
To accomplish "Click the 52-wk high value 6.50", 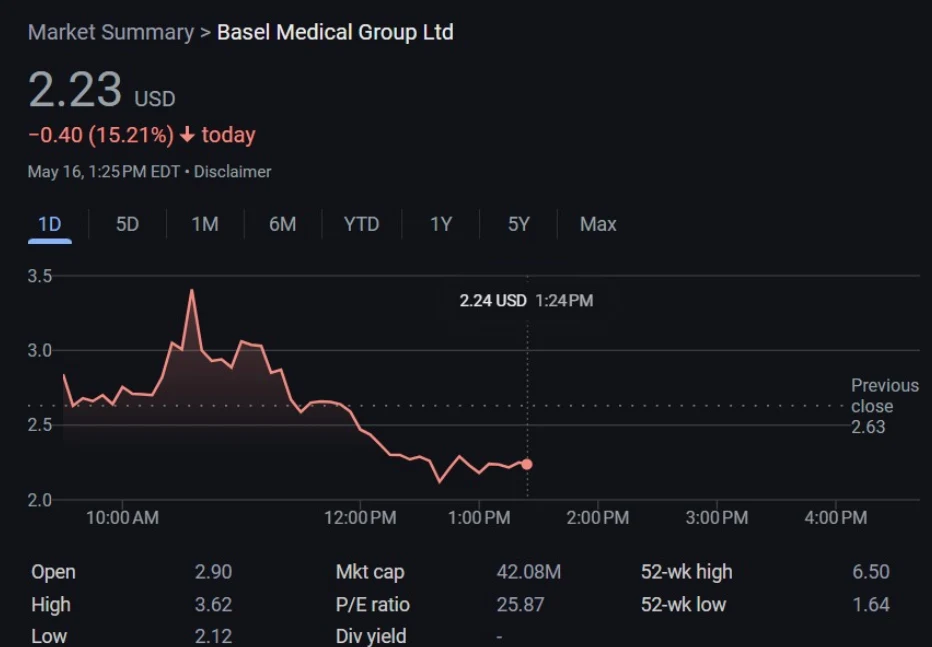I will point(871,572).
